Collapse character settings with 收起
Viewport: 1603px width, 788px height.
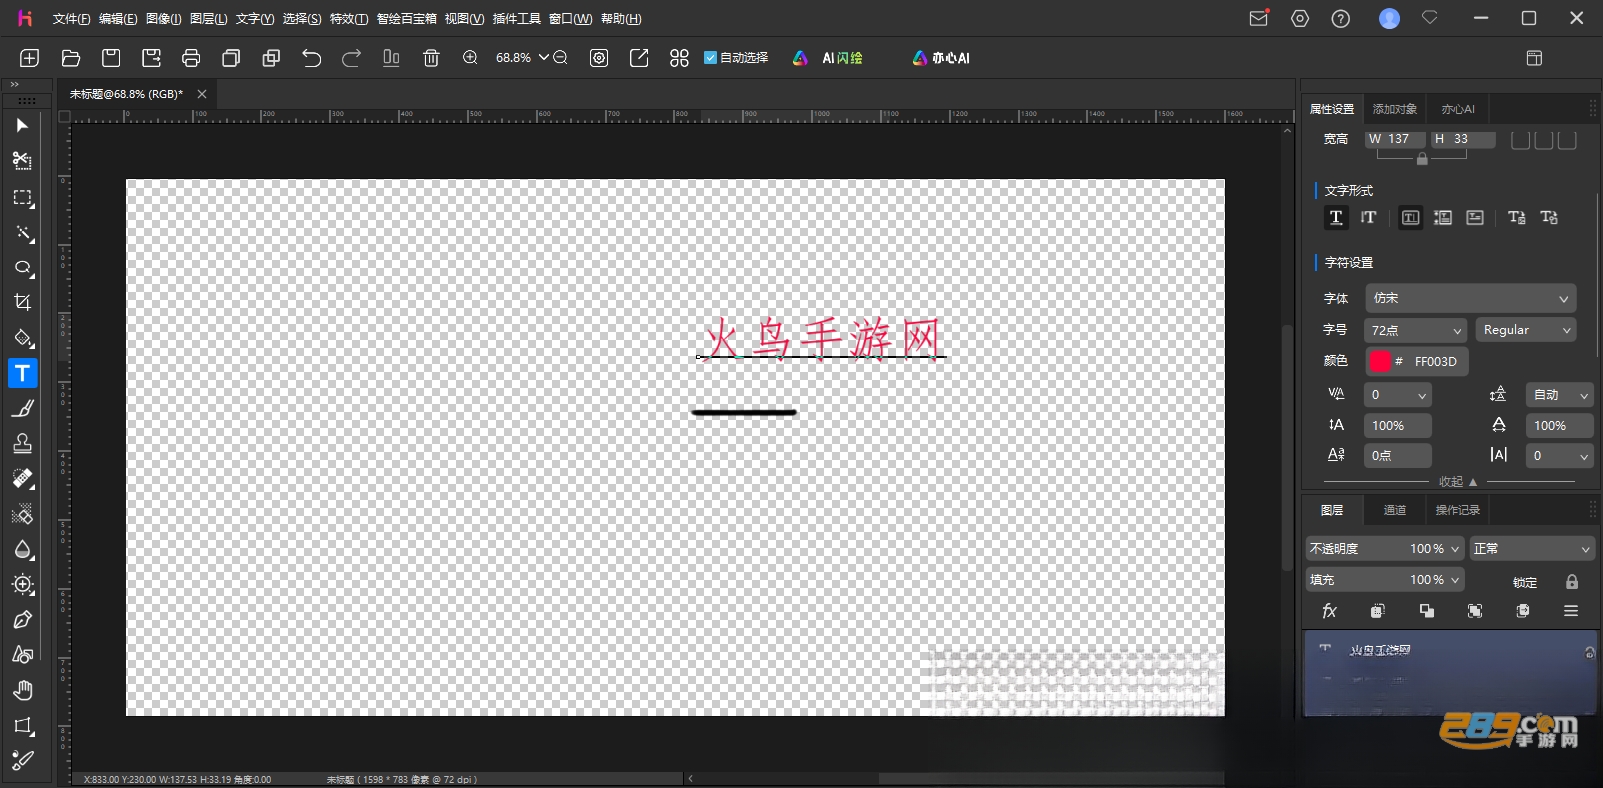[1457, 482]
